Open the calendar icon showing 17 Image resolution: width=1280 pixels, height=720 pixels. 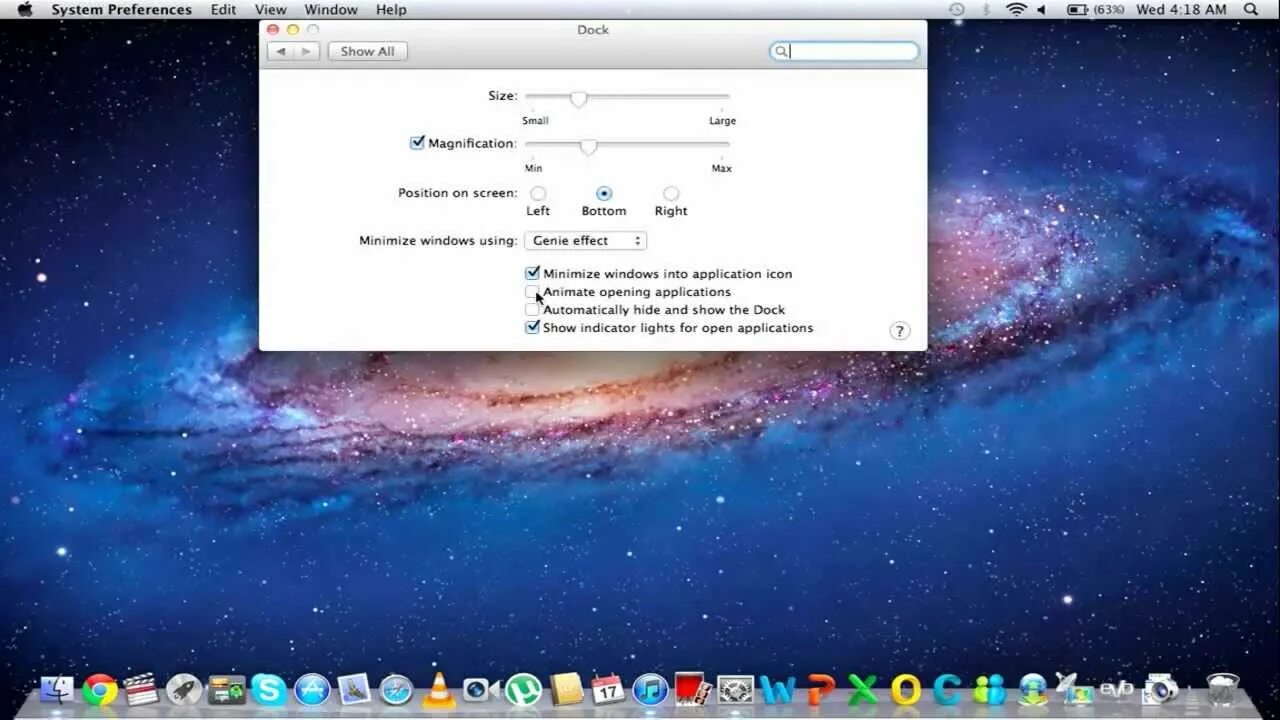click(x=608, y=690)
